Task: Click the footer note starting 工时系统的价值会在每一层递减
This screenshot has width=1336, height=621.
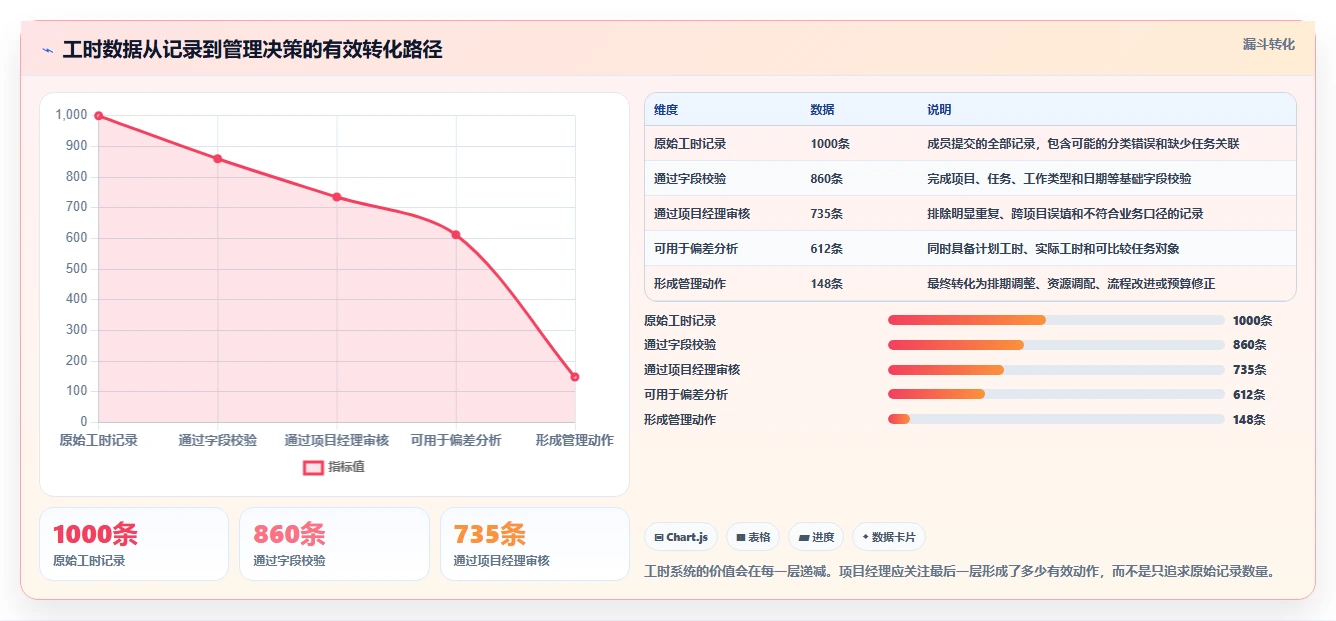Action: 960,572
